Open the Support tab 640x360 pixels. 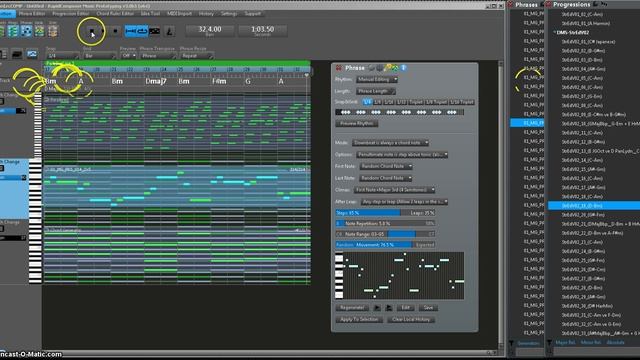(252, 13)
